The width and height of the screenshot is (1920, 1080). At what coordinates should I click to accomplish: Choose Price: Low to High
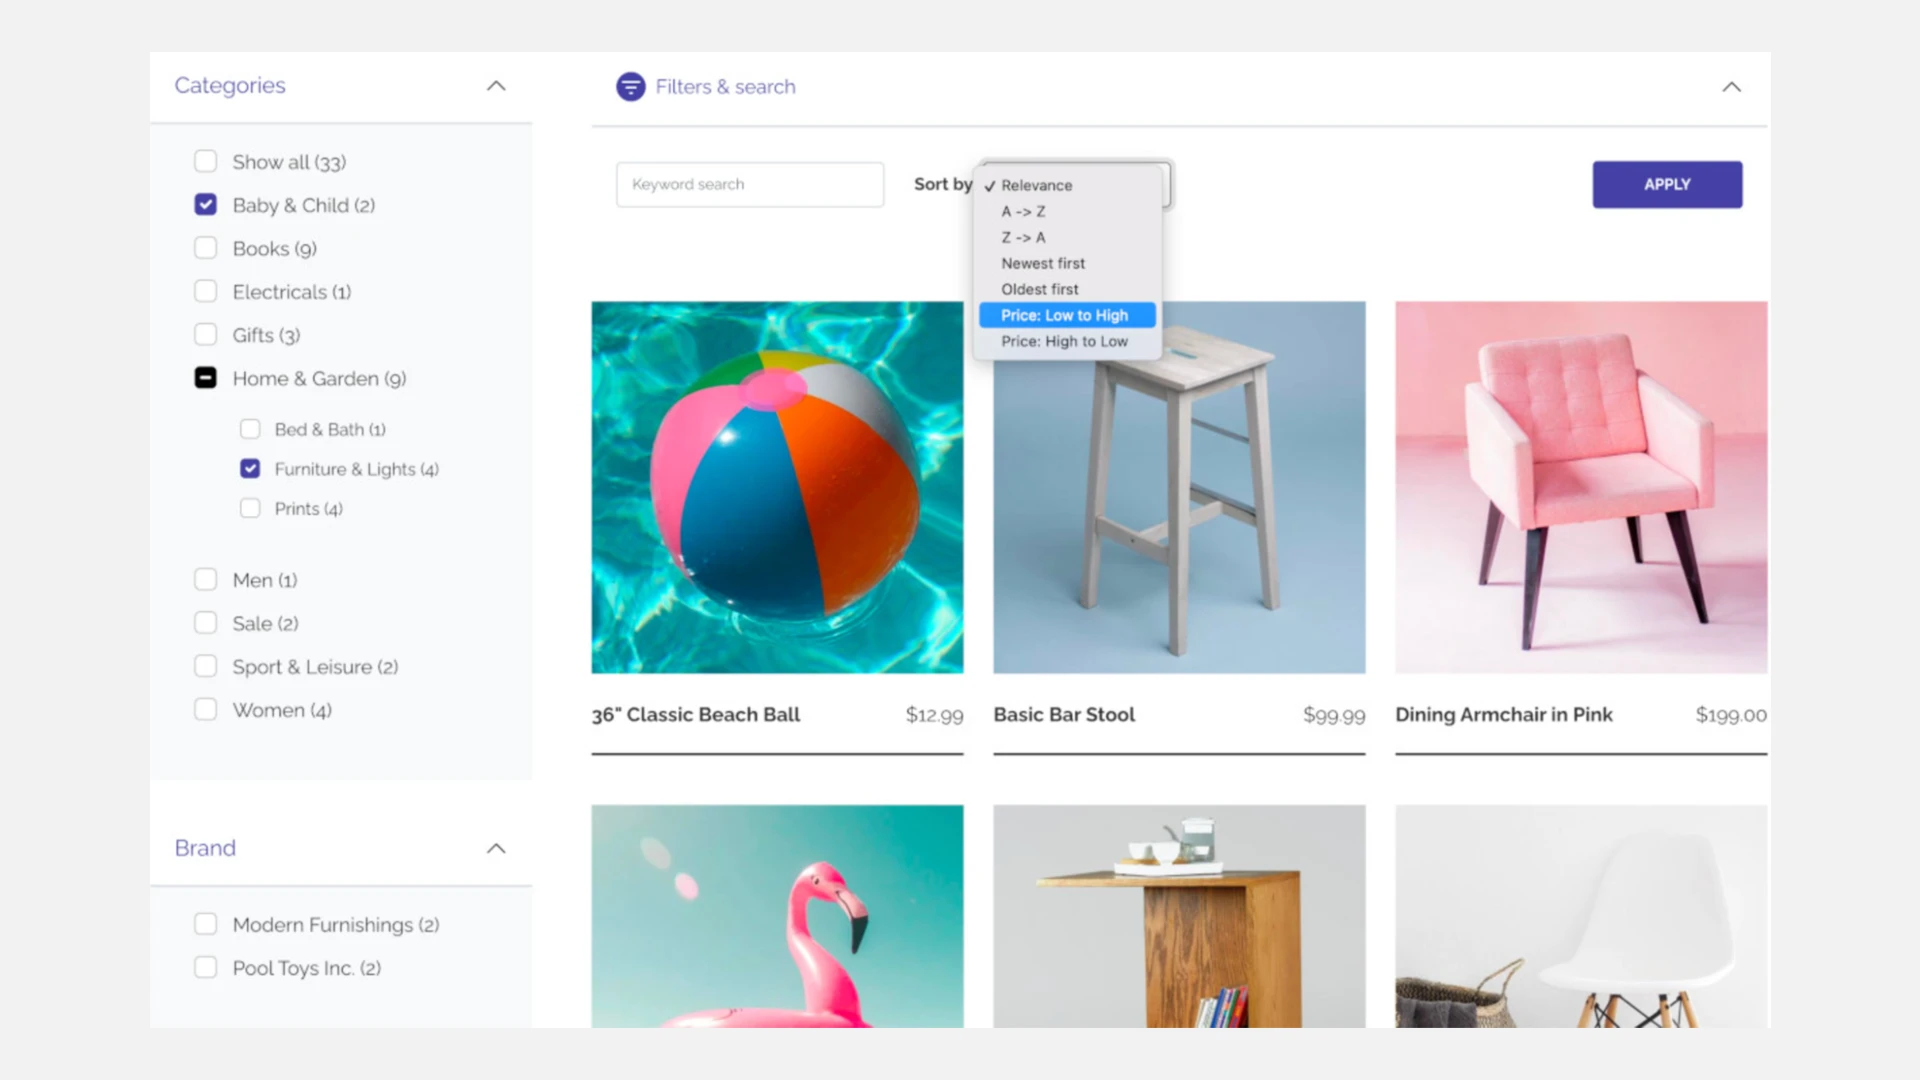click(x=1067, y=315)
